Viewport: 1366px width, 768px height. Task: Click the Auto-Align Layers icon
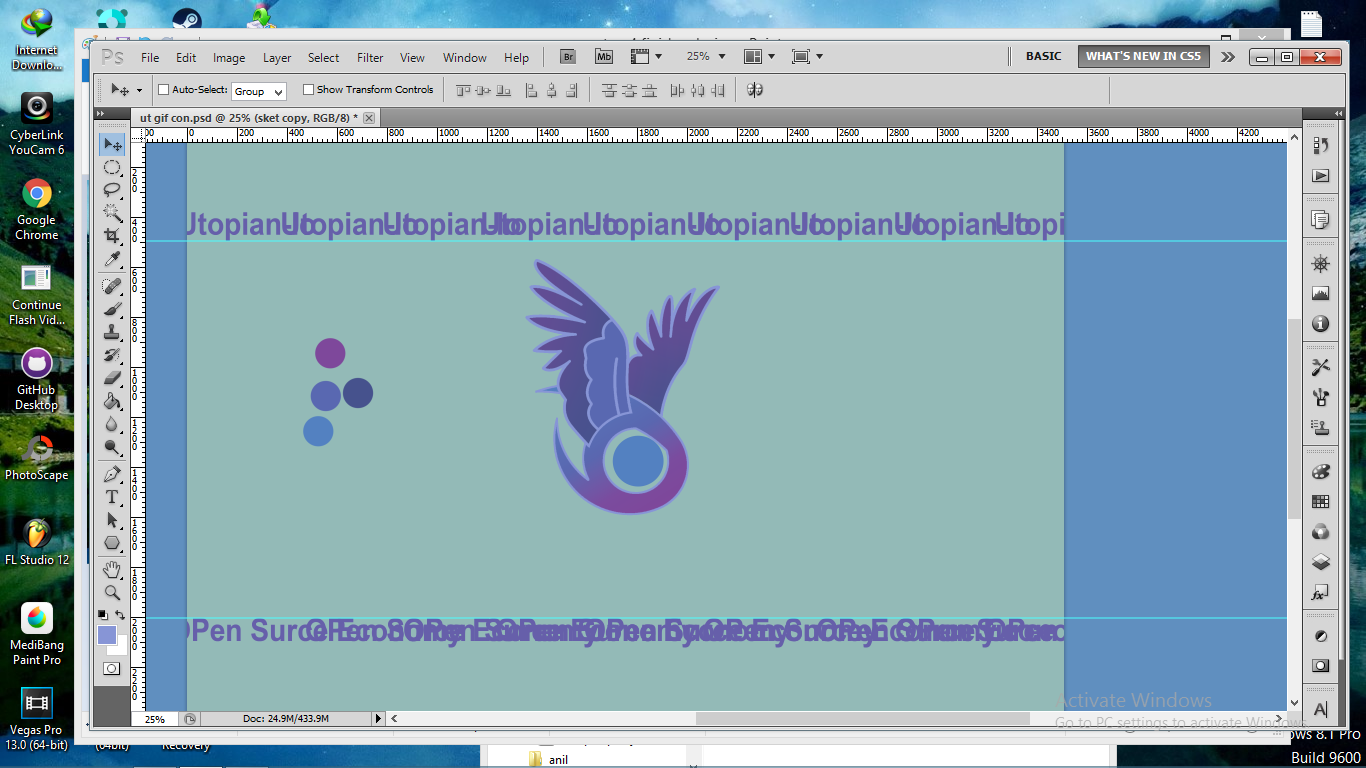(x=755, y=90)
